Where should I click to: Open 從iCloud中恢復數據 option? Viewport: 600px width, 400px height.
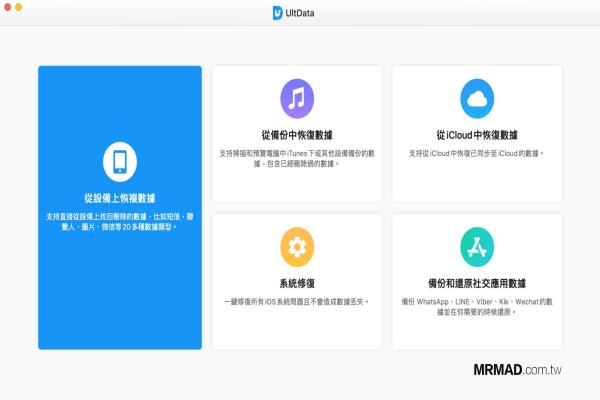(x=477, y=135)
